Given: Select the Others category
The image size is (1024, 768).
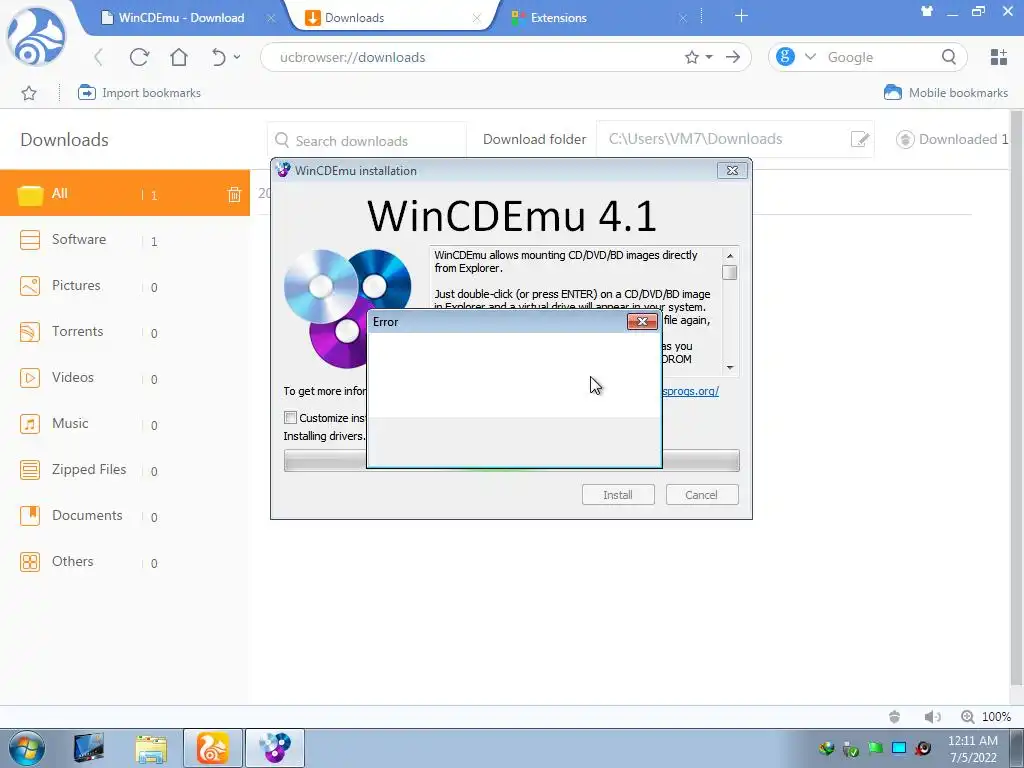Looking at the screenshot, I should 125,562.
